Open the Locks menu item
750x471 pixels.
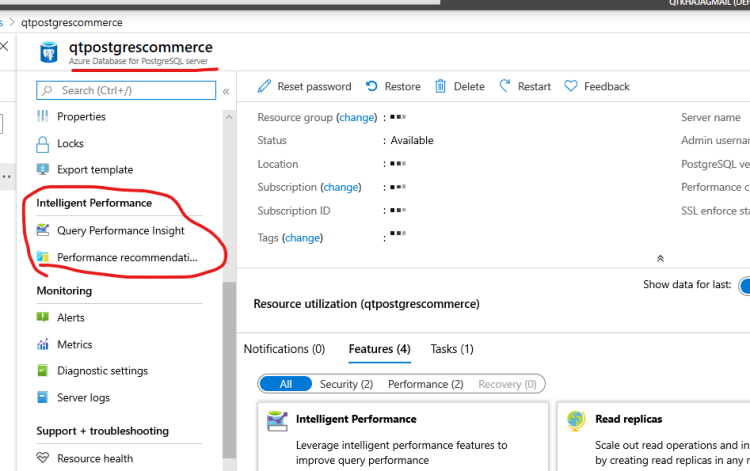[x=70, y=143]
